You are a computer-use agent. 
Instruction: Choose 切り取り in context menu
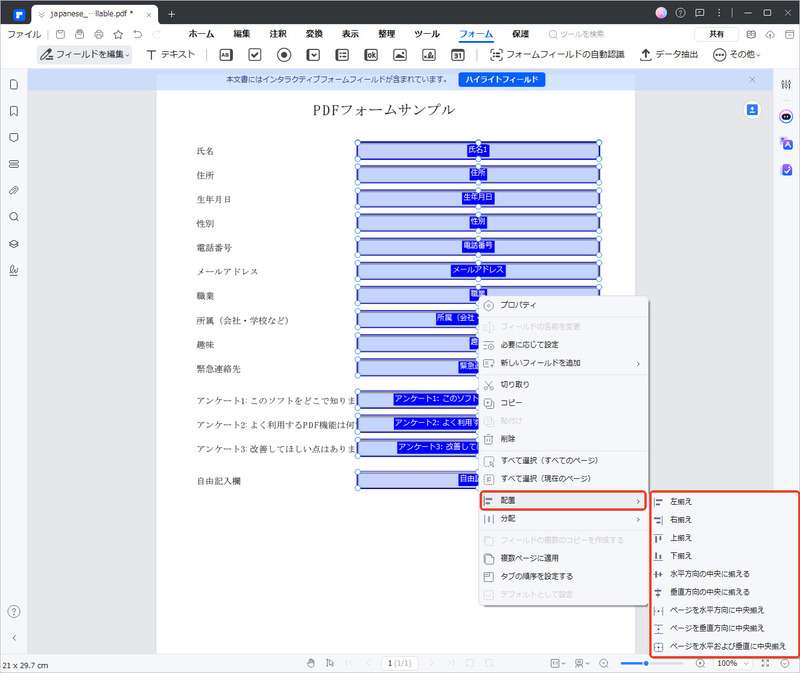coord(563,385)
